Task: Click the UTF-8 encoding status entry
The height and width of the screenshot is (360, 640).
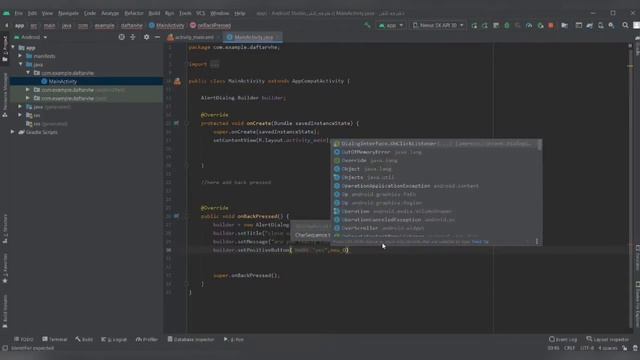Action: pos(587,348)
